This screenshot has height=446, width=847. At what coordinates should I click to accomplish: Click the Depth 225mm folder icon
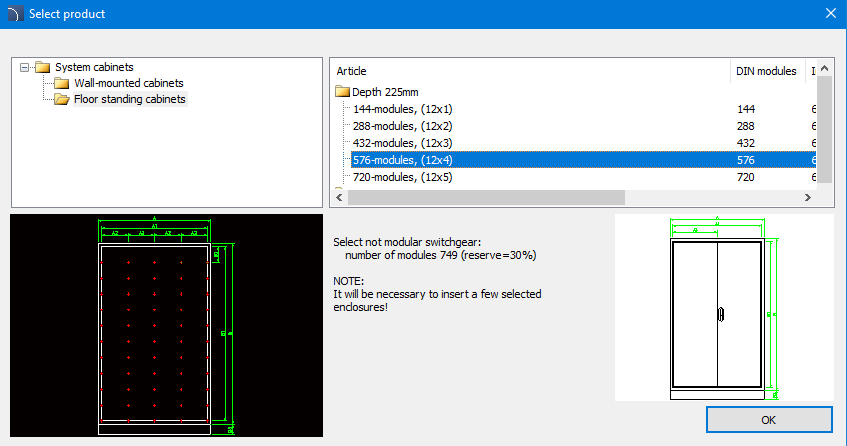[342, 92]
